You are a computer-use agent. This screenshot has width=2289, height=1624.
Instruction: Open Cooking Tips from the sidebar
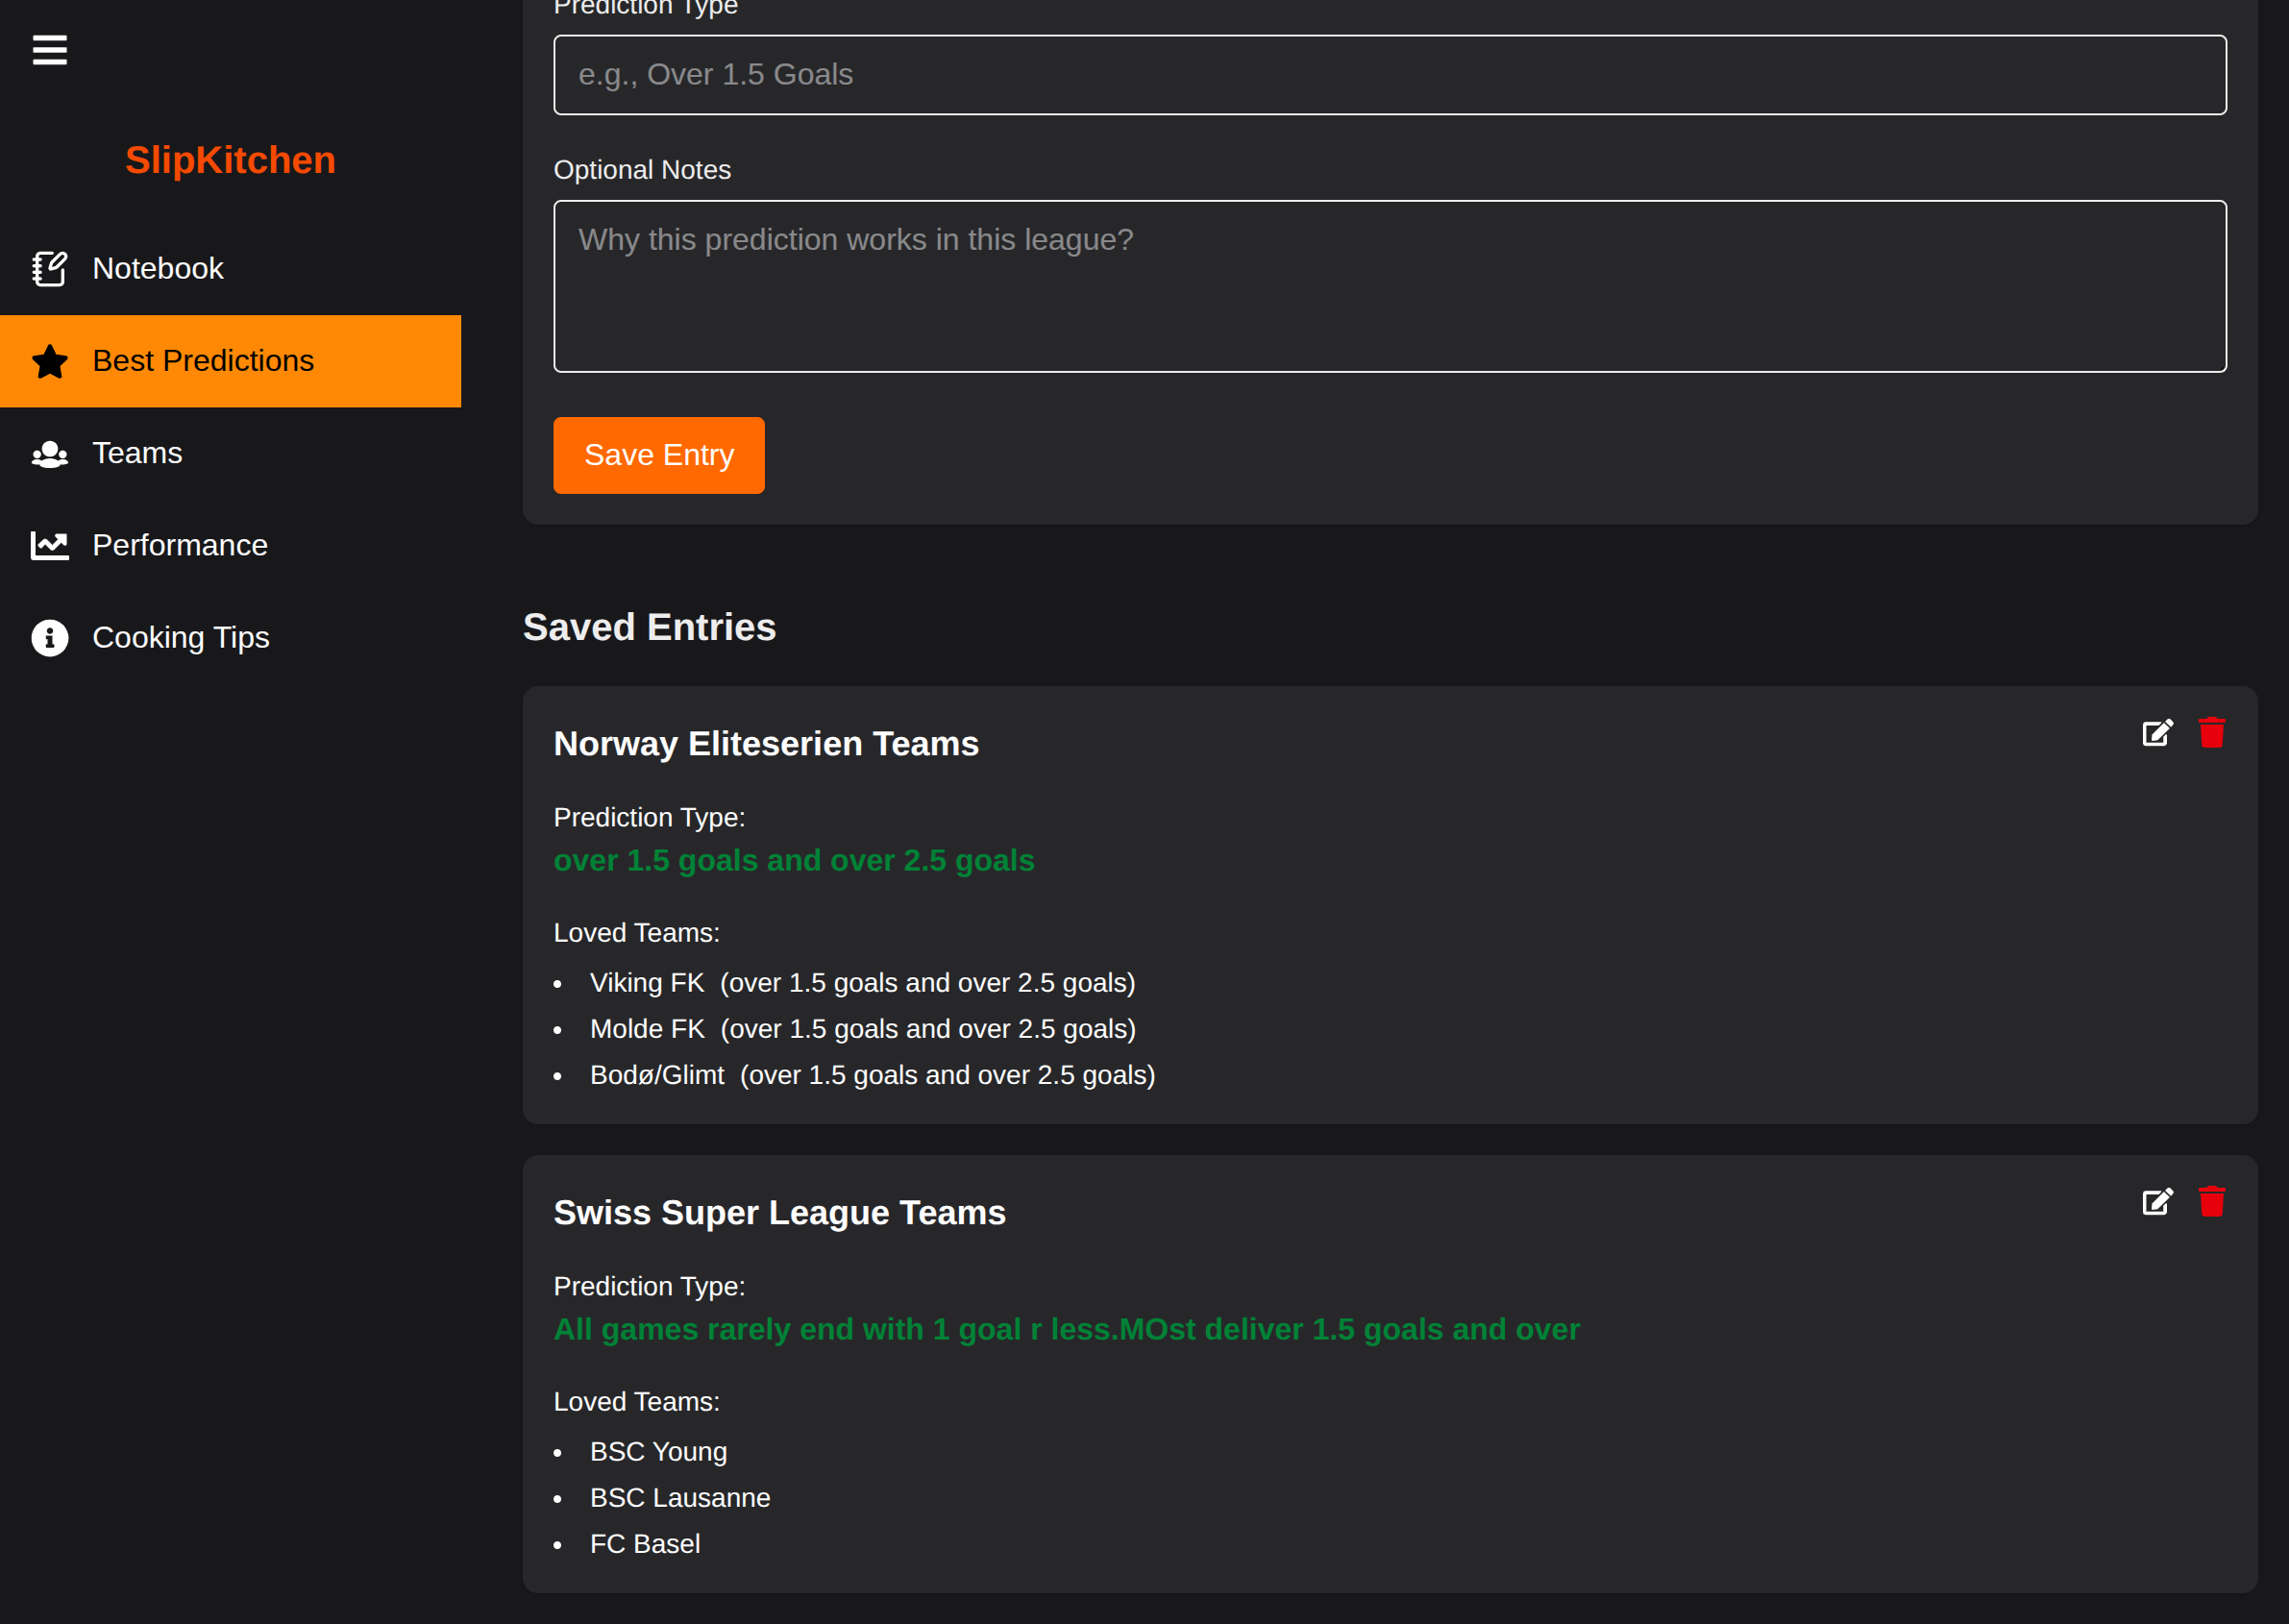pyautogui.click(x=181, y=637)
